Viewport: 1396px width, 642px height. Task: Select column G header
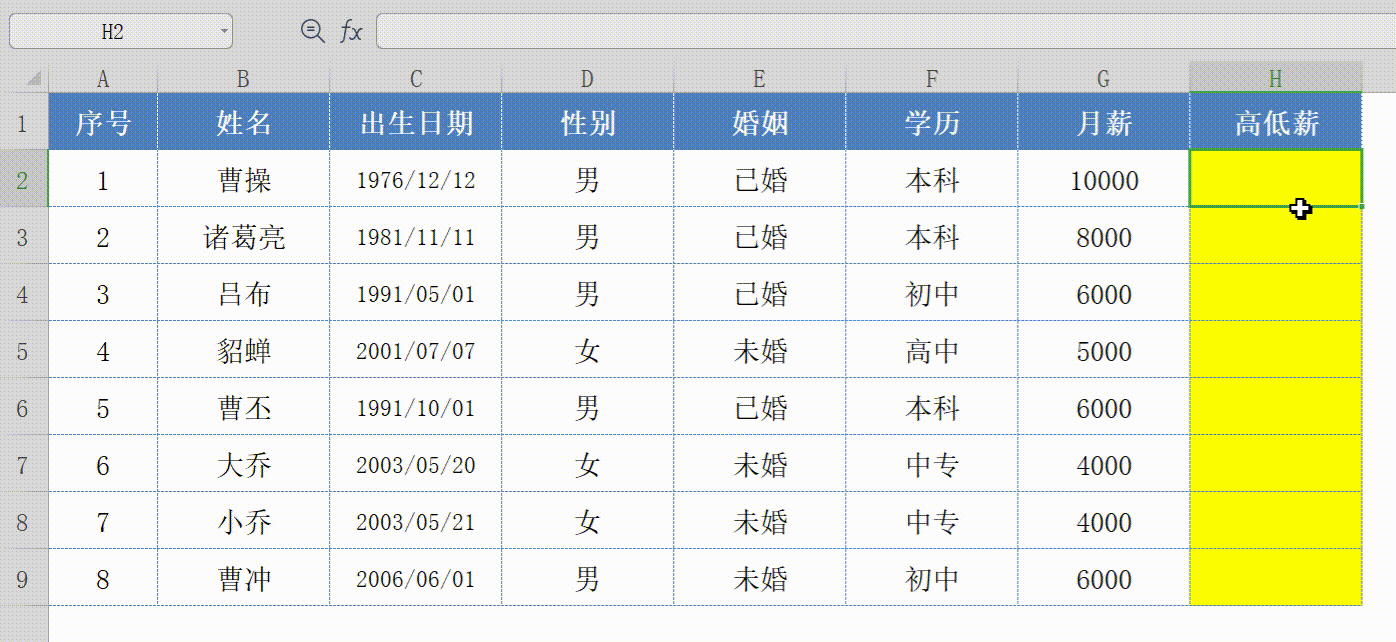coord(1103,79)
